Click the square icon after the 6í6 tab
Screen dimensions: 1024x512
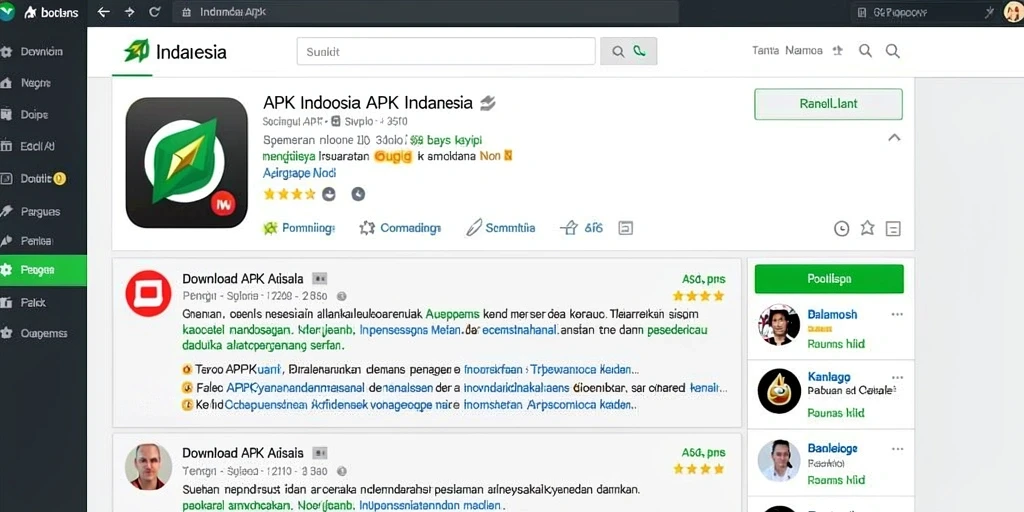[x=626, y=228]
